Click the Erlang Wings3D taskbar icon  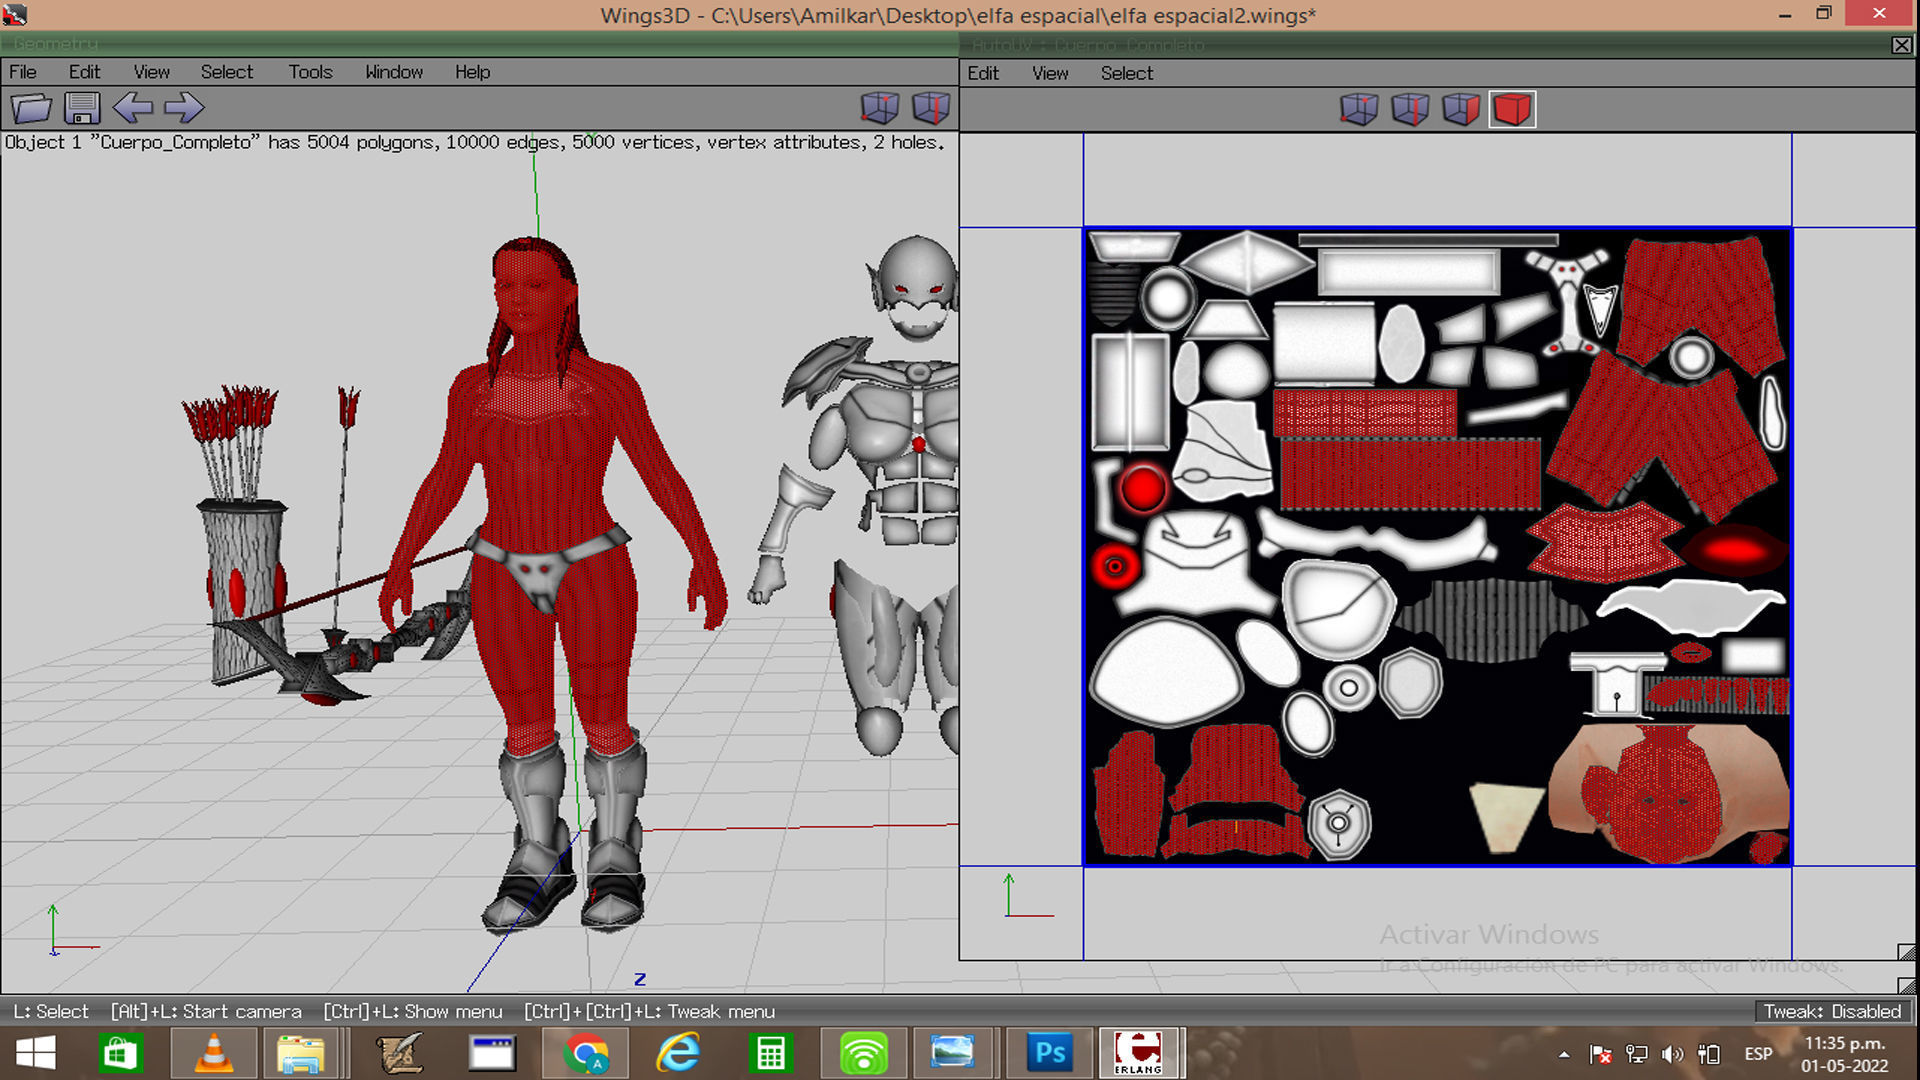click(x=1139, y=1053)
